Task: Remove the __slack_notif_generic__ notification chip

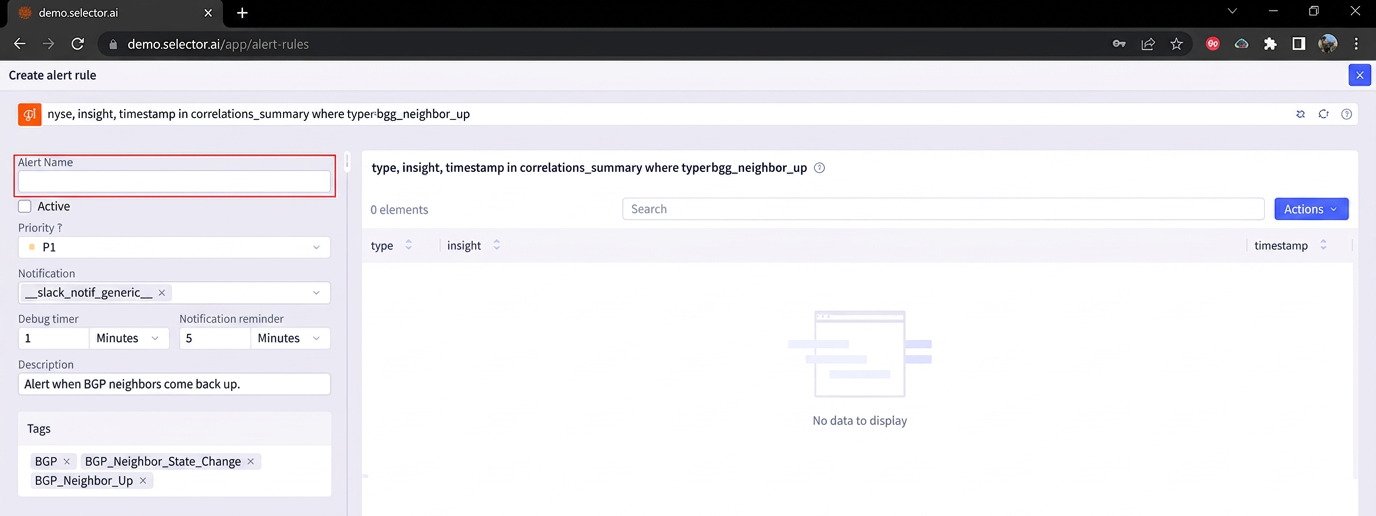Action: coord(162,293)
